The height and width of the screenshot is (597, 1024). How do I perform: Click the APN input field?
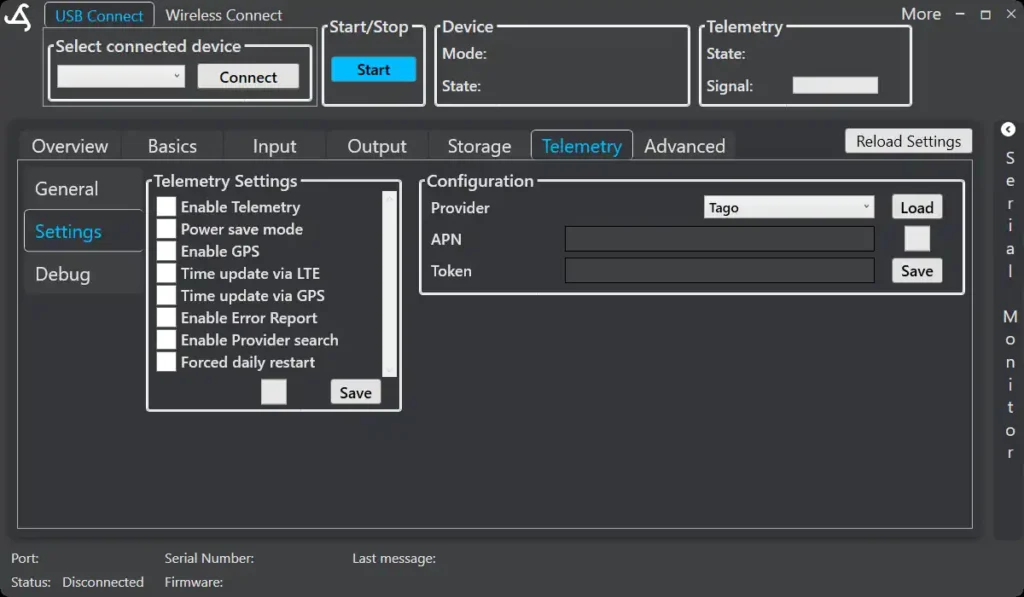[x=719, y=239]
